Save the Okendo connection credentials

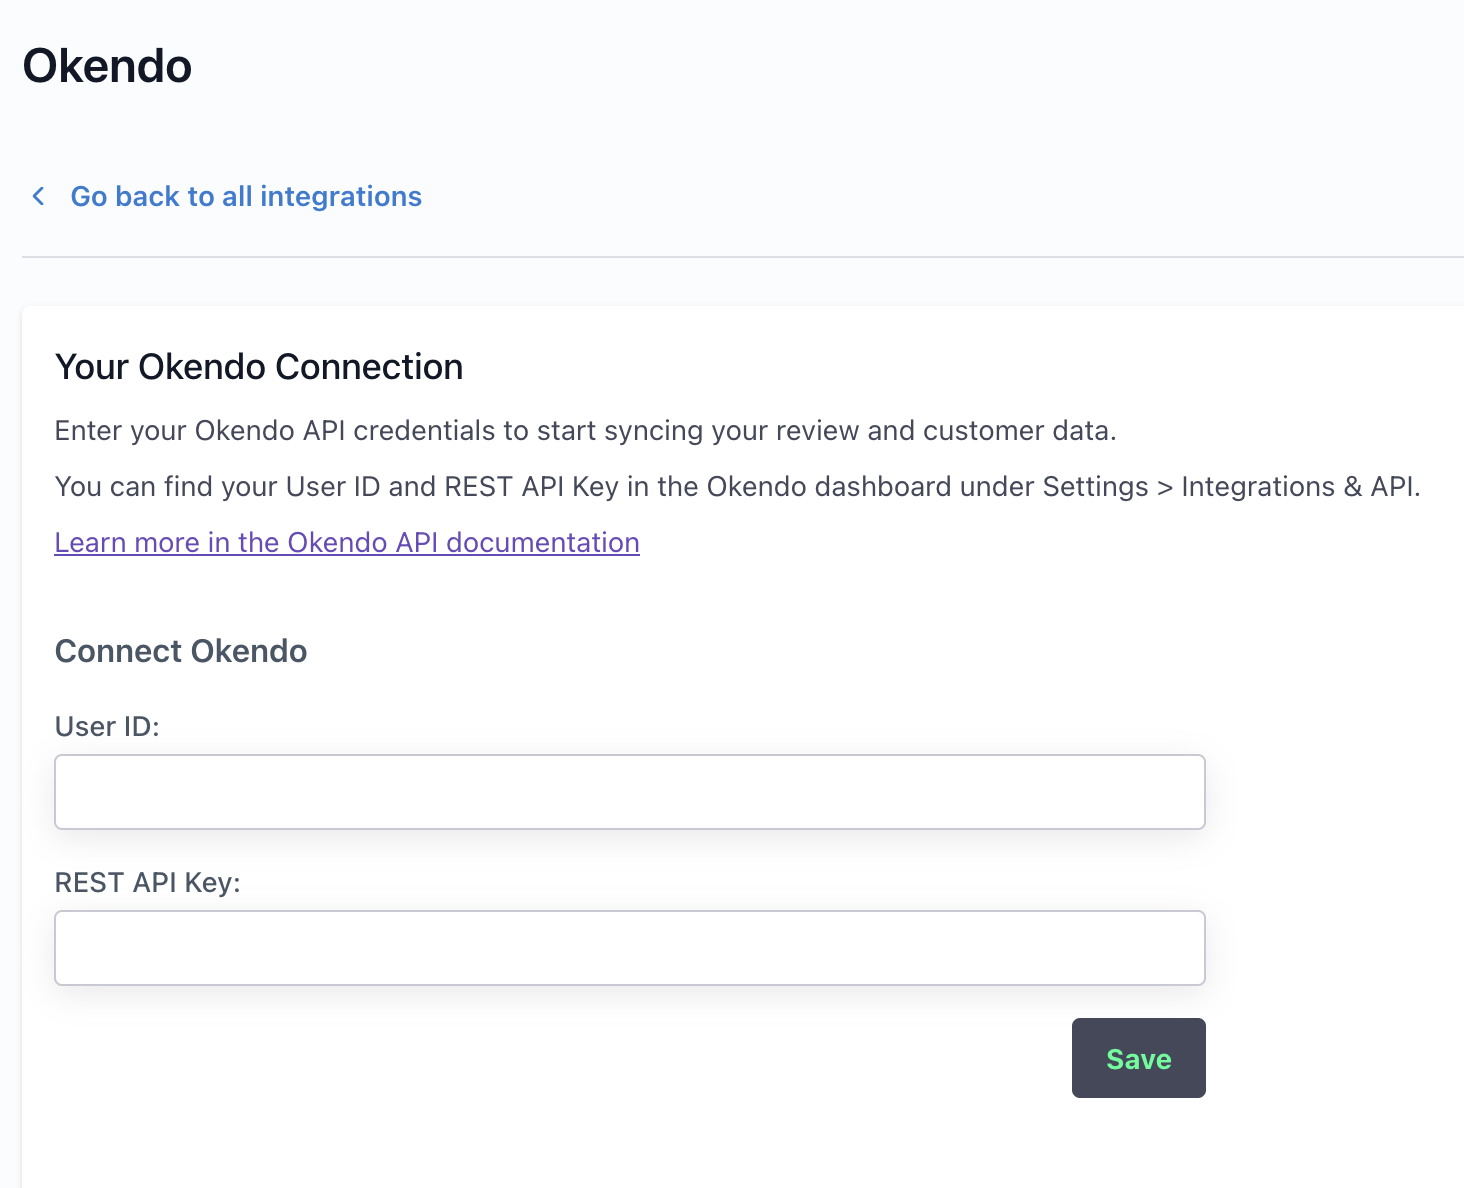pos(1139,1058)
